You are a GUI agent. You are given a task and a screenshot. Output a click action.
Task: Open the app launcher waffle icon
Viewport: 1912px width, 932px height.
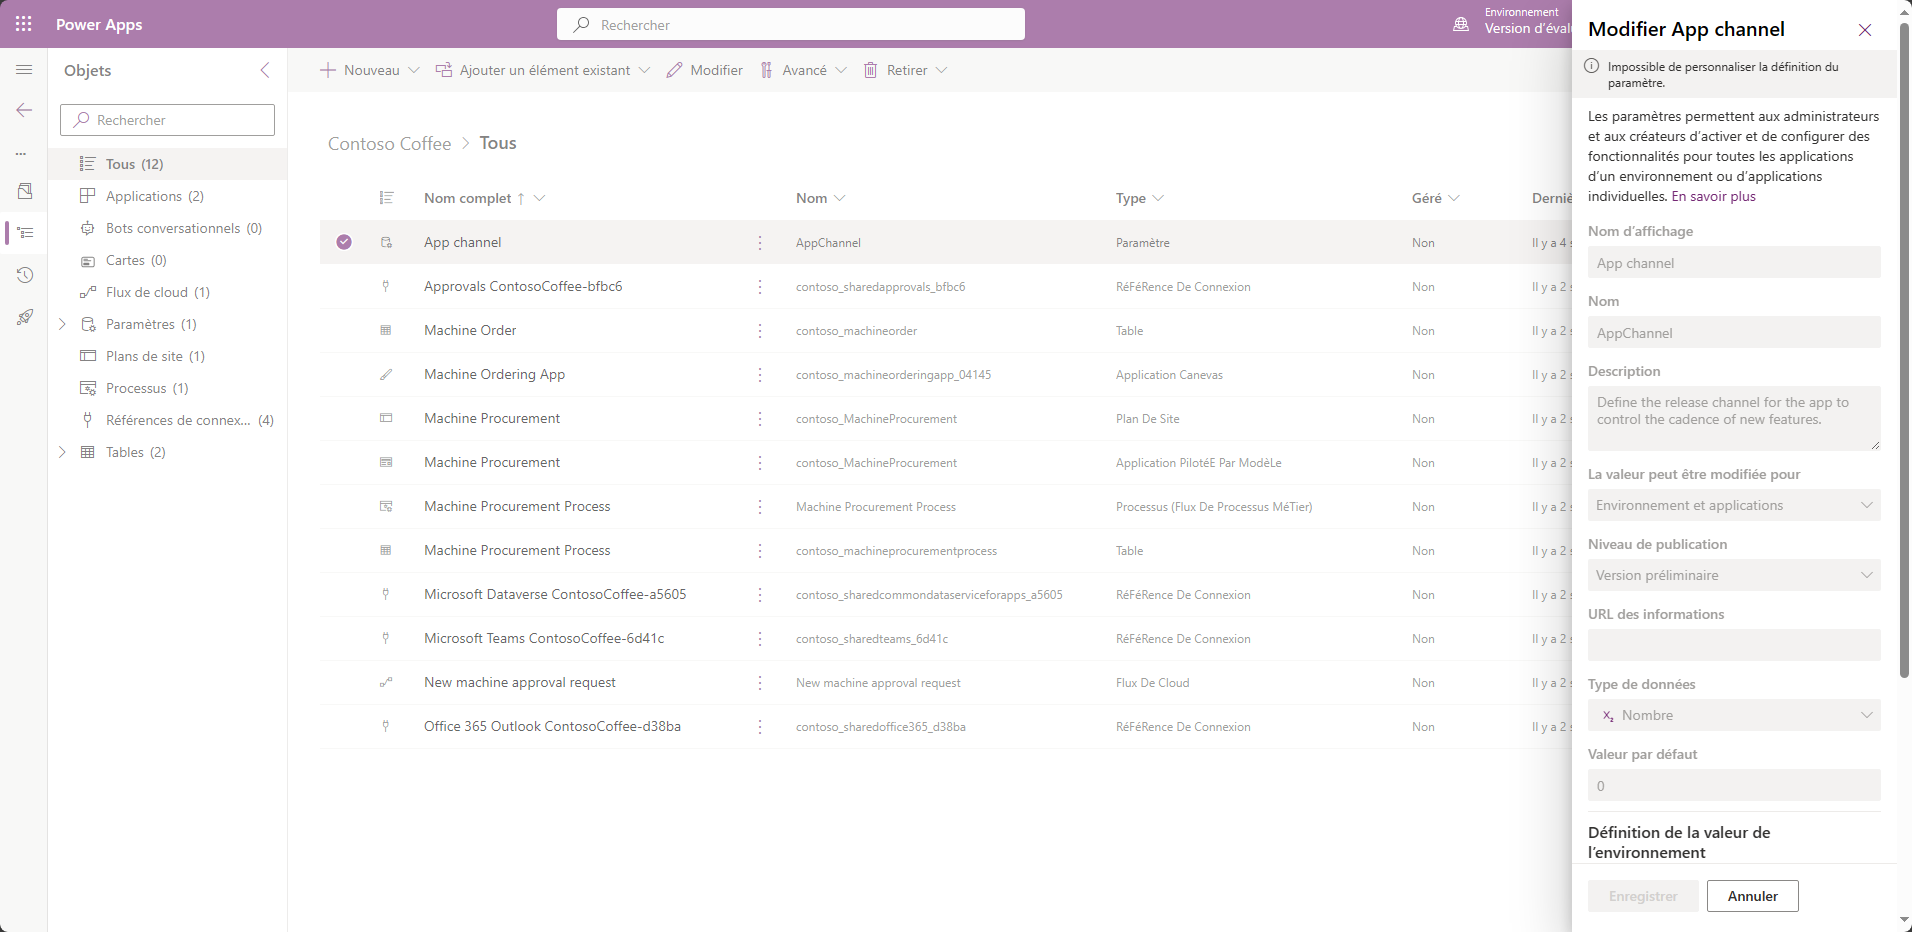(x=24, y=24)
